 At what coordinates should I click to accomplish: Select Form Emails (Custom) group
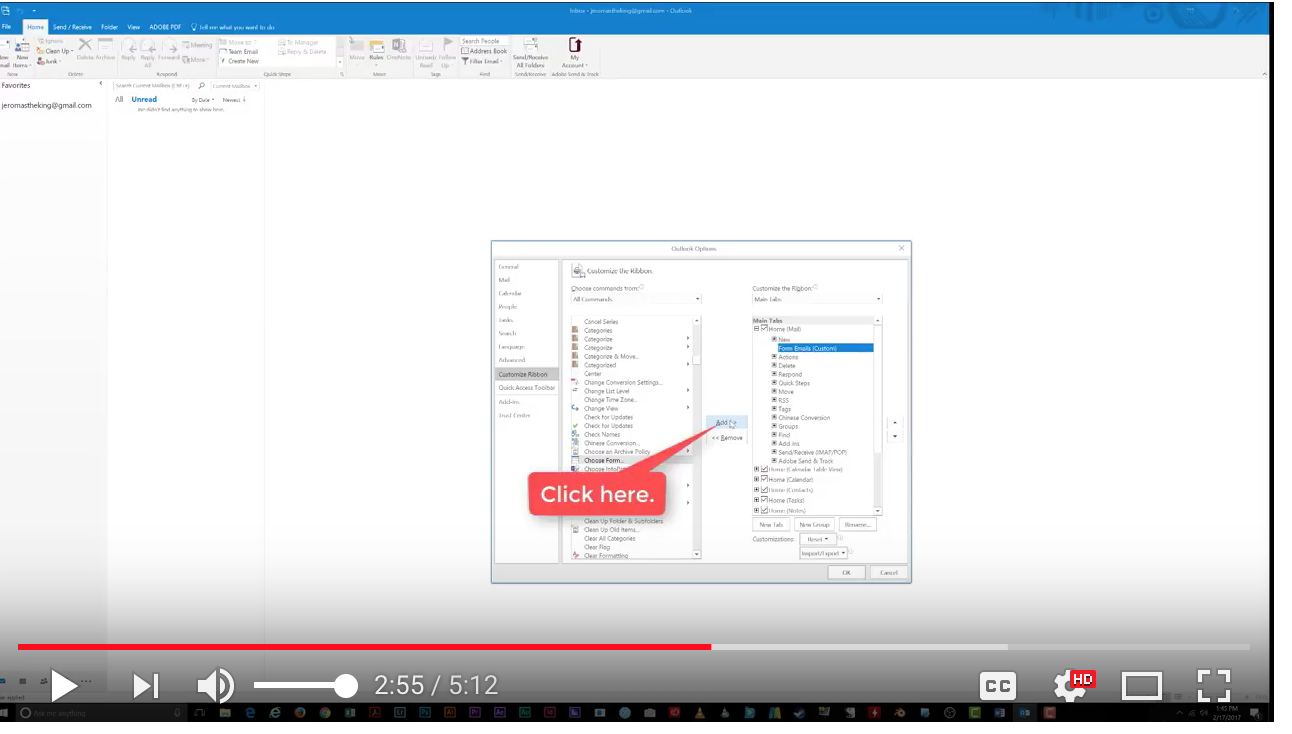pyautogui.click(x=825, y=348)
